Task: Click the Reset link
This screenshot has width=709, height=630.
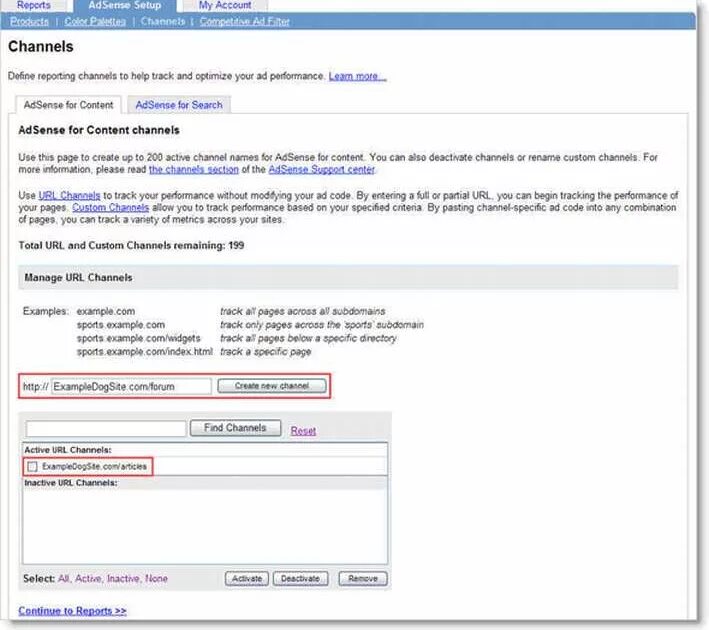Action: pos(303,431)
